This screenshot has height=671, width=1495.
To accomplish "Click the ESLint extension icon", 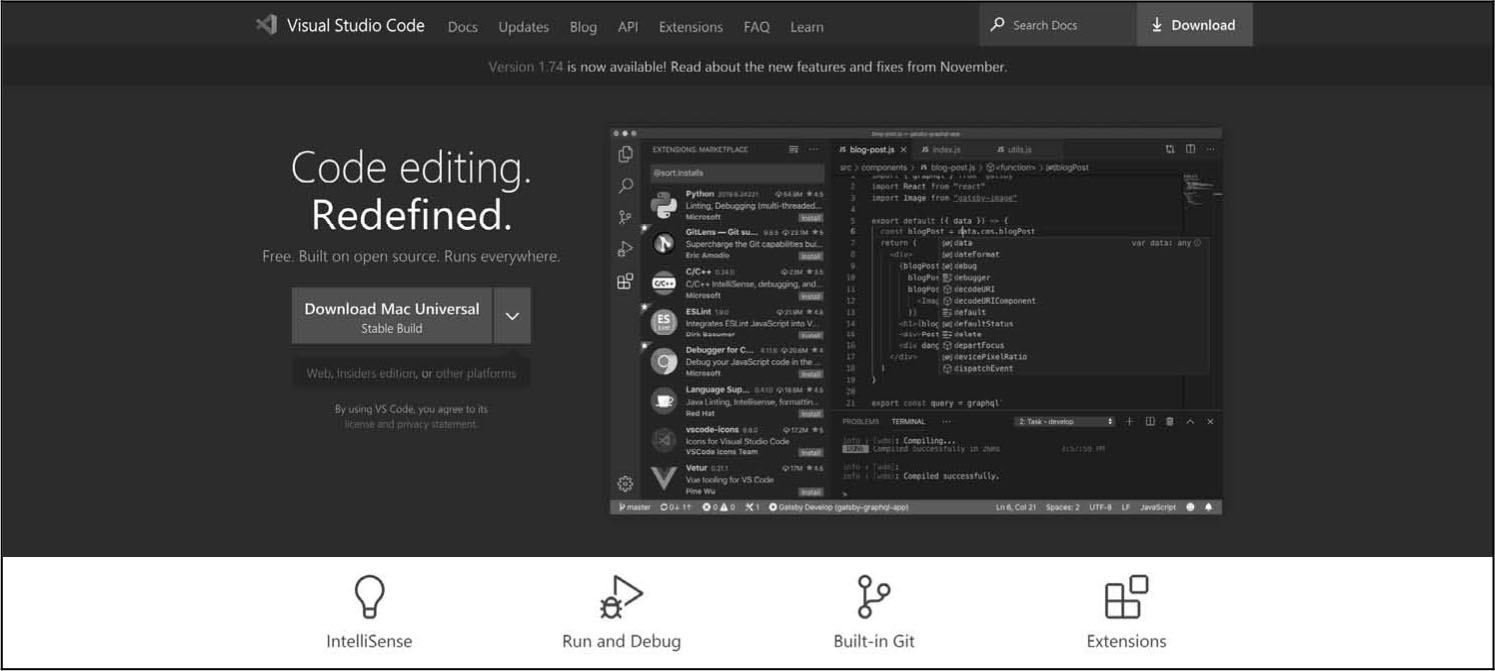I will point(664,322).
